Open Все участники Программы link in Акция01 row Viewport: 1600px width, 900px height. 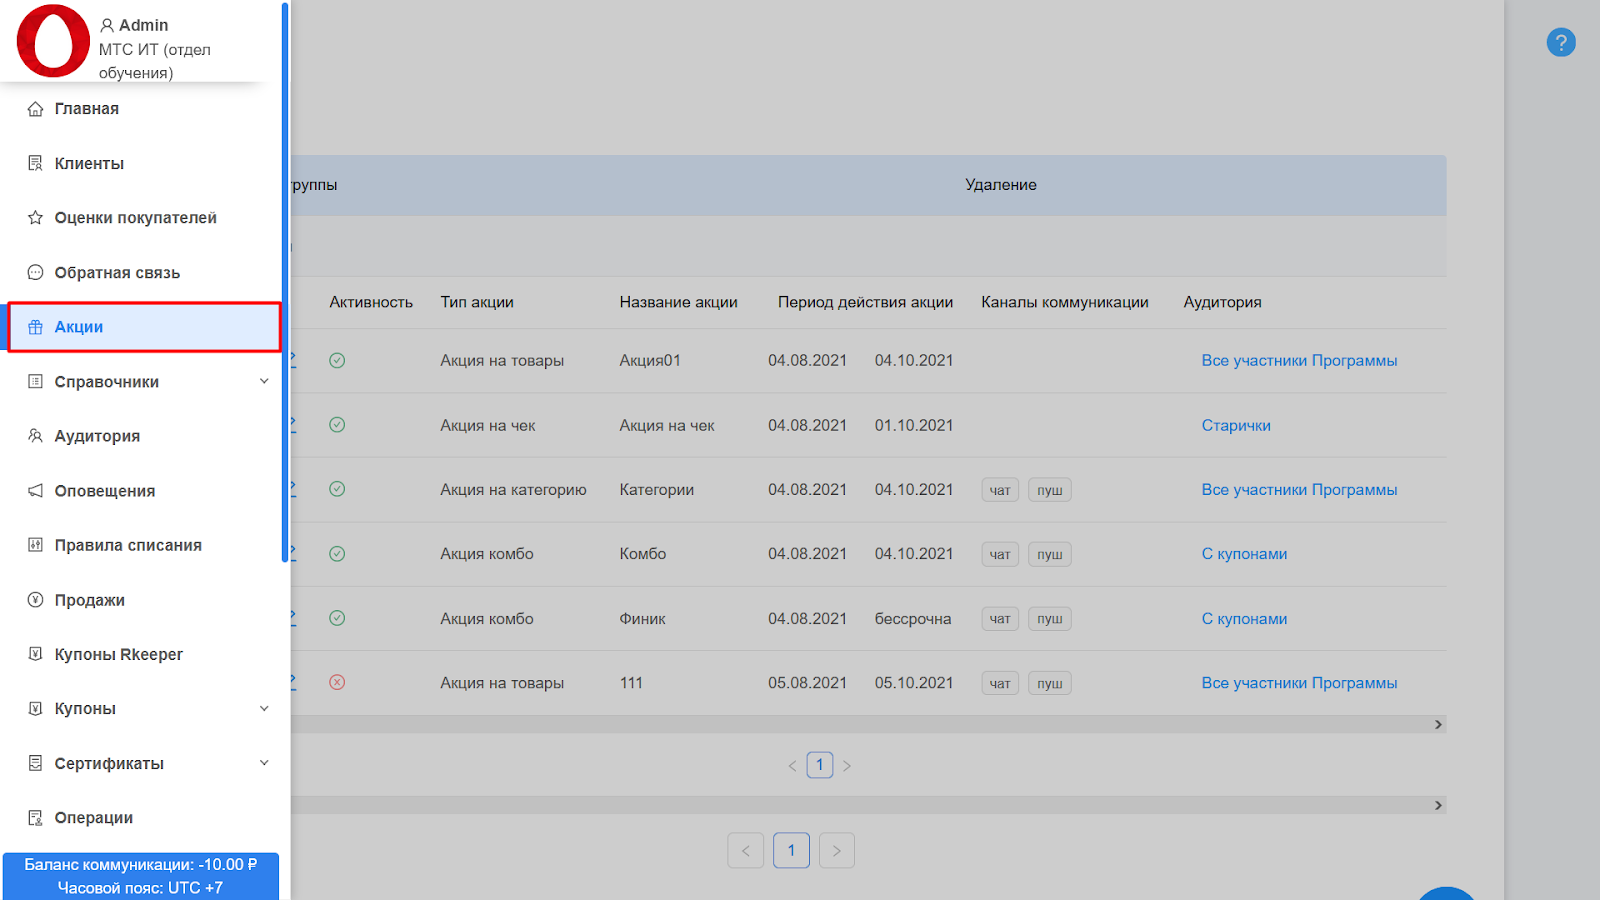tap(1299, 360)
